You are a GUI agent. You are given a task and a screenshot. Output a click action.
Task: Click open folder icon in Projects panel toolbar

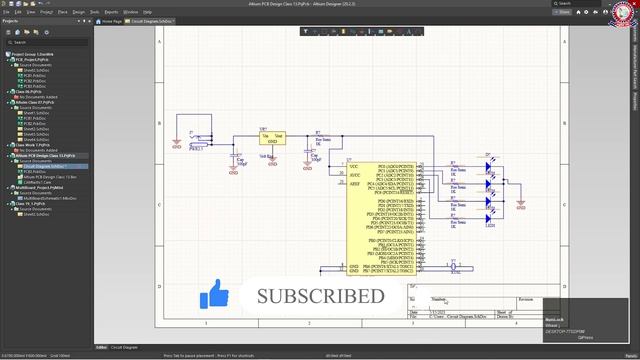[x=27, y=32]
